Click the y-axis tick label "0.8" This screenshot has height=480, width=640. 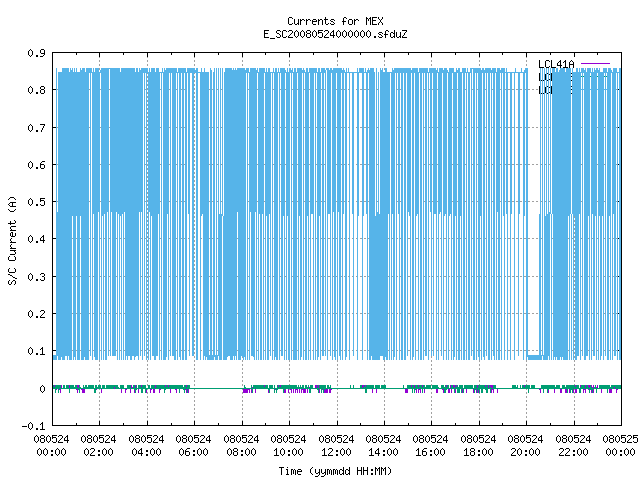[x=36, y=90]
